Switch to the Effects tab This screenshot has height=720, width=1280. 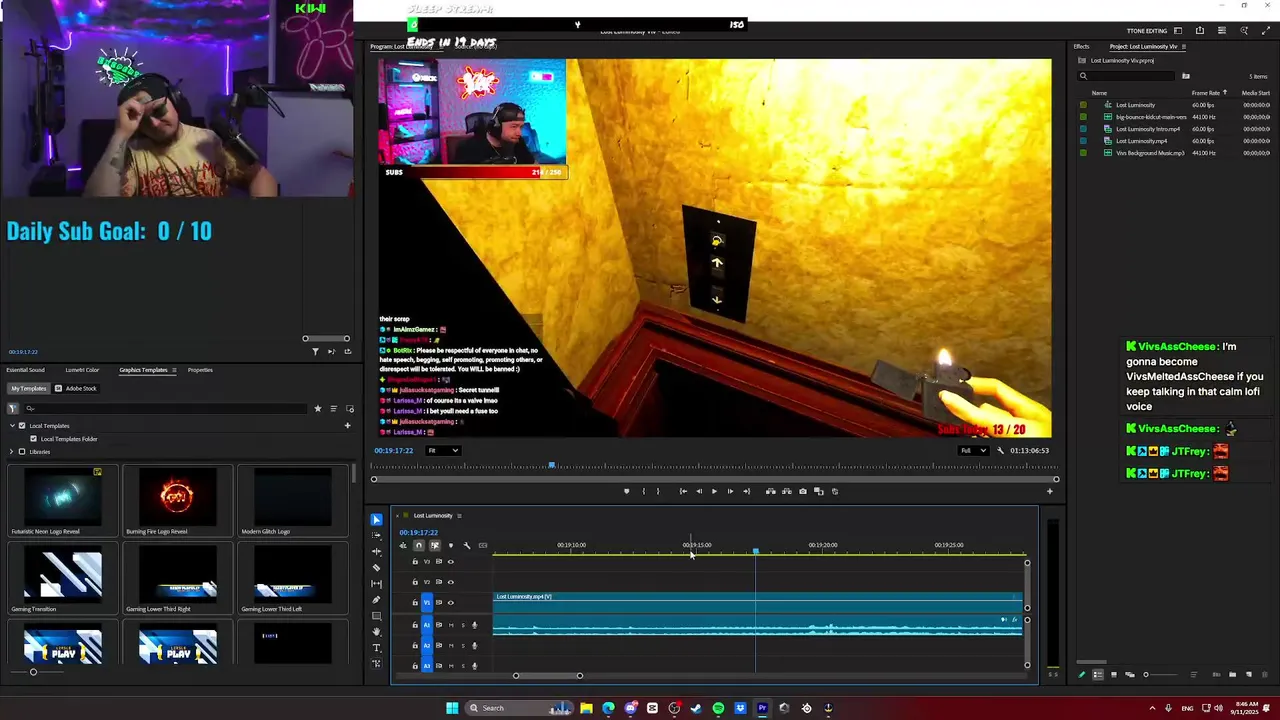pos(1081,46)
